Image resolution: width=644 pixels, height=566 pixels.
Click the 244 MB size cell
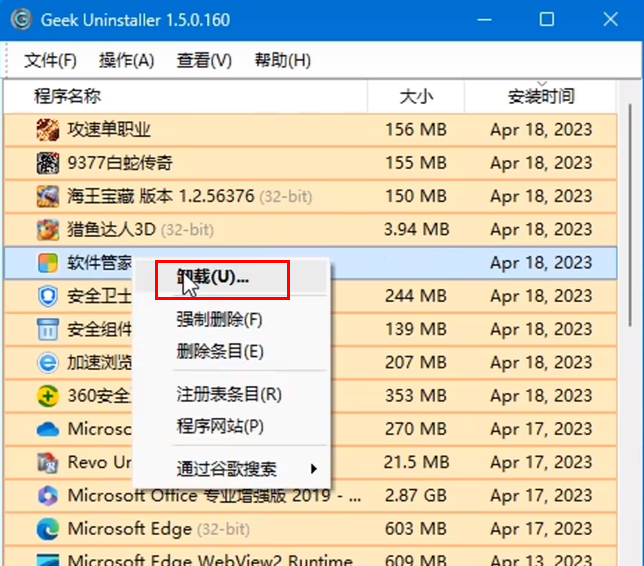tap(416, 296)
